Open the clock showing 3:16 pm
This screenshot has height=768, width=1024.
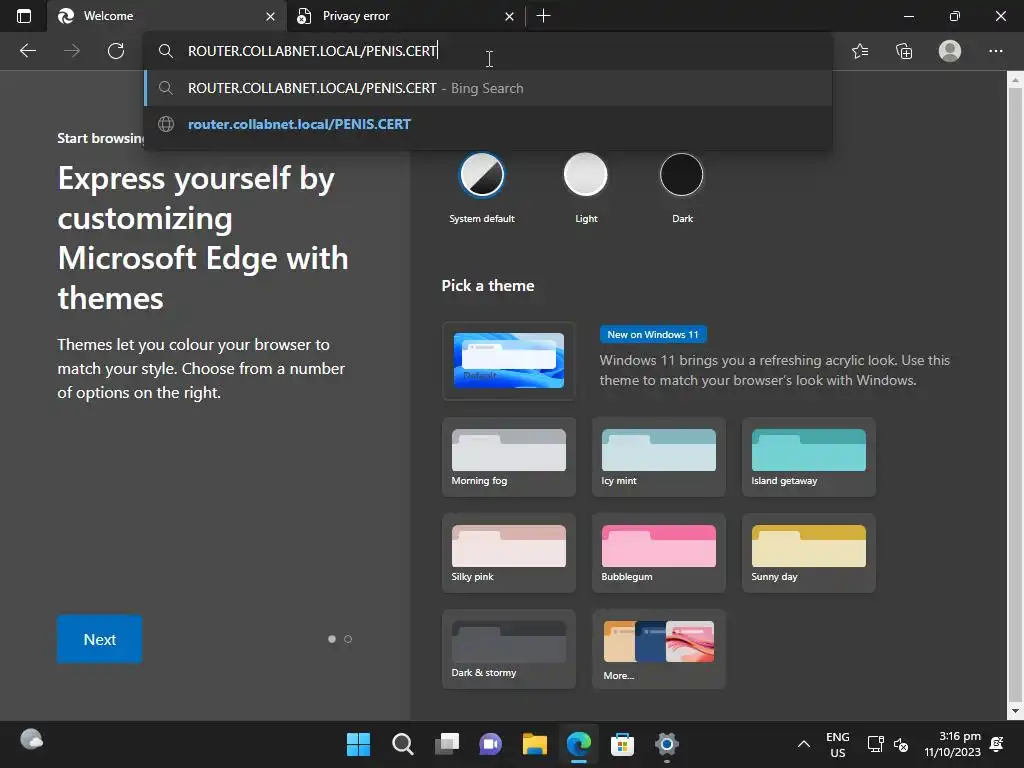[953, 744]
